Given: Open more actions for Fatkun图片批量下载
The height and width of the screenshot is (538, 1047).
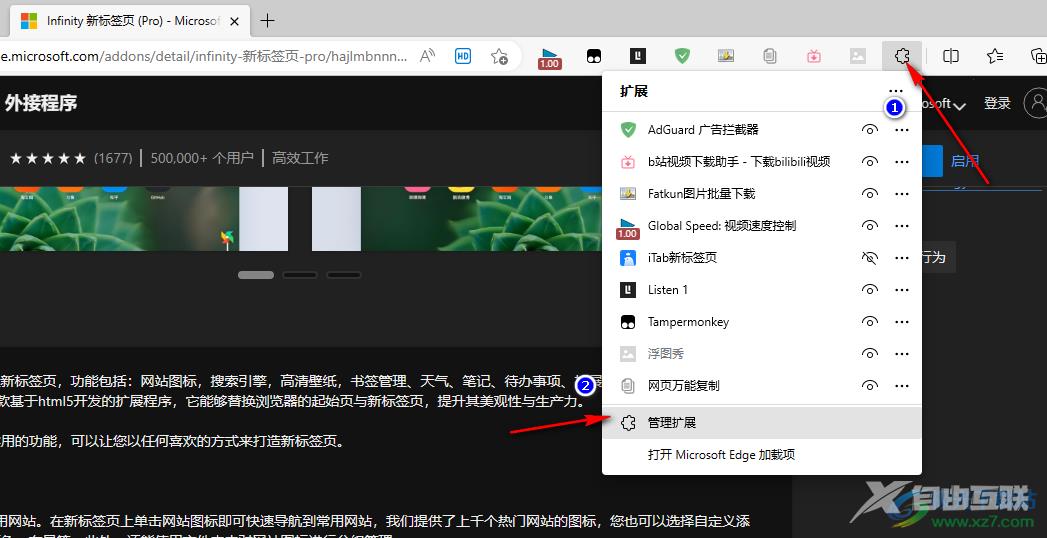Looking at the screenshot, I should (901, 194).
